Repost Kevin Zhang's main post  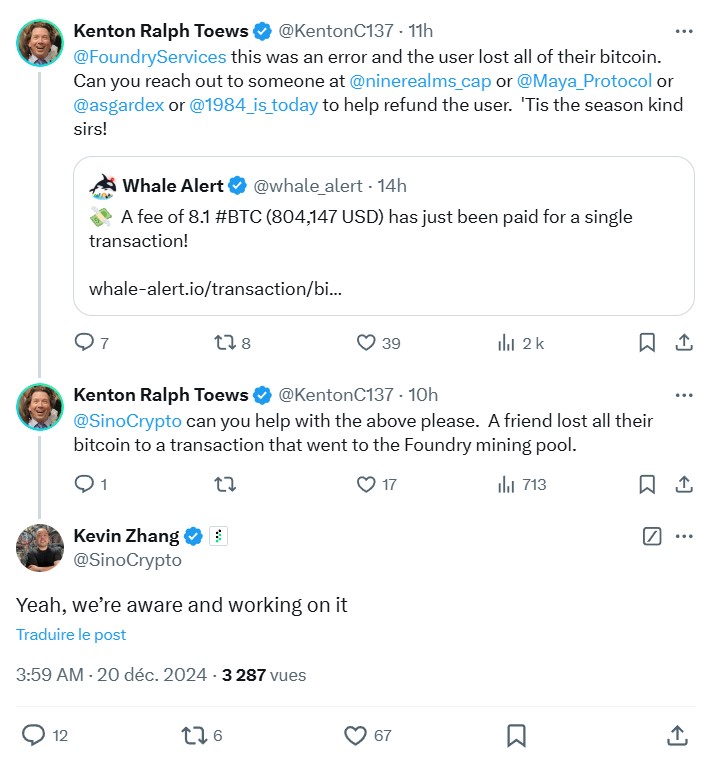coord(192,736)
